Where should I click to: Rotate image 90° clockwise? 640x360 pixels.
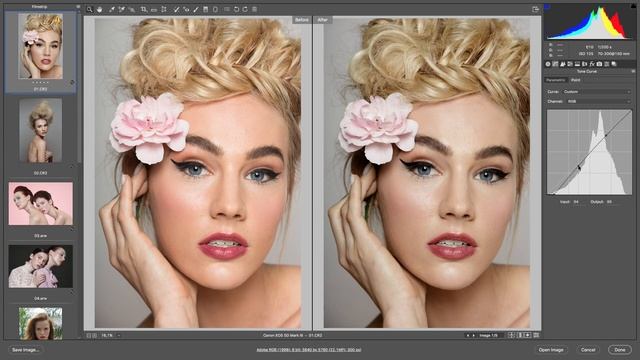click(245, 9)
